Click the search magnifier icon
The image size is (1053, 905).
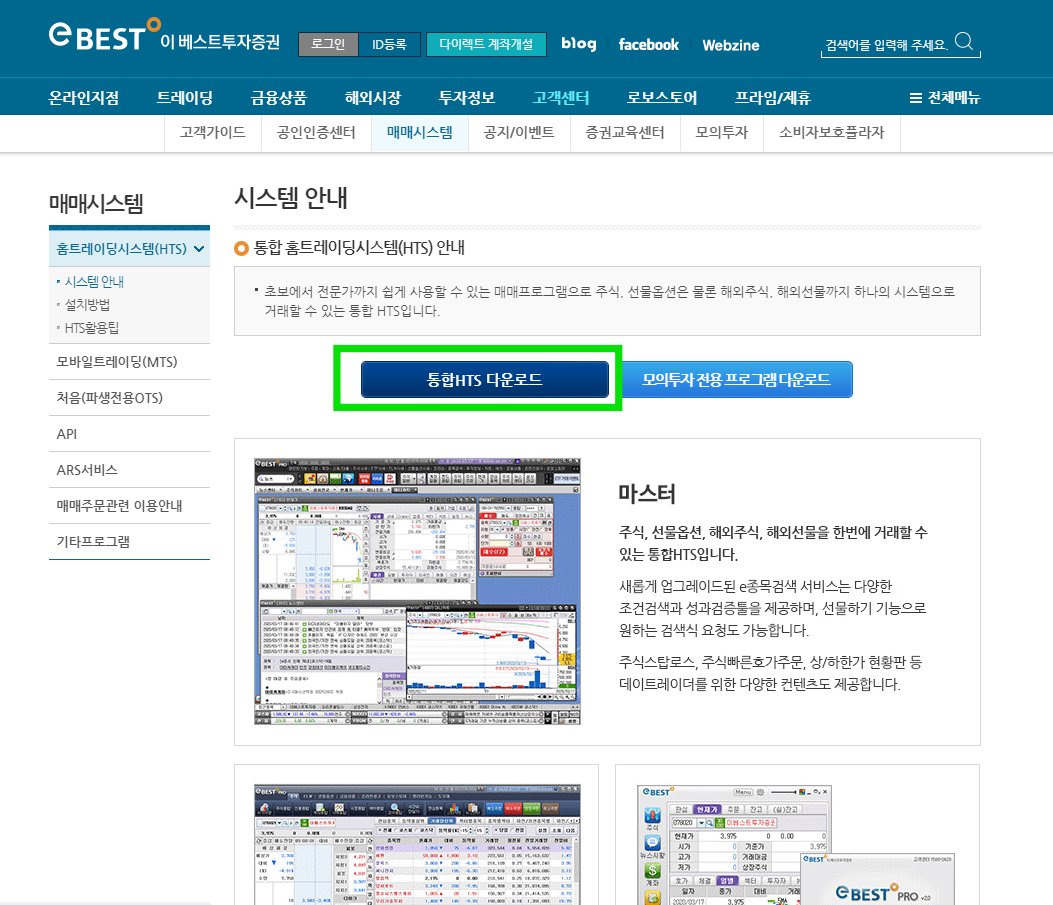coord(964,41)
